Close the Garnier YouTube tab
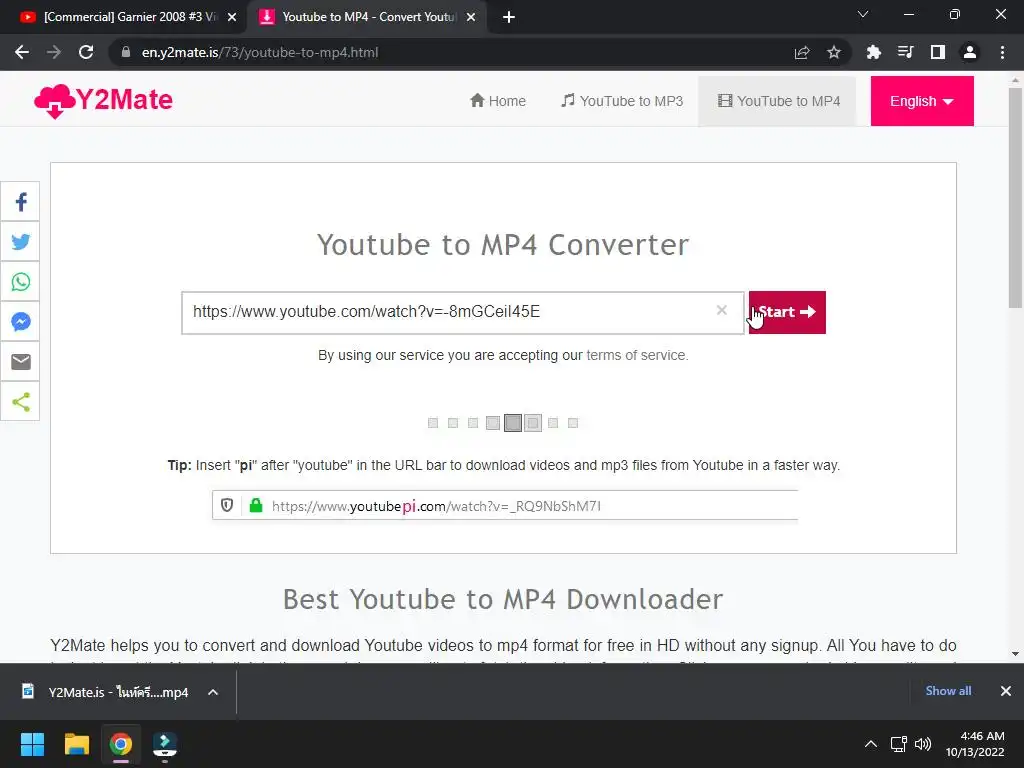Screen dimensions: 1024x768 (232, 18)
